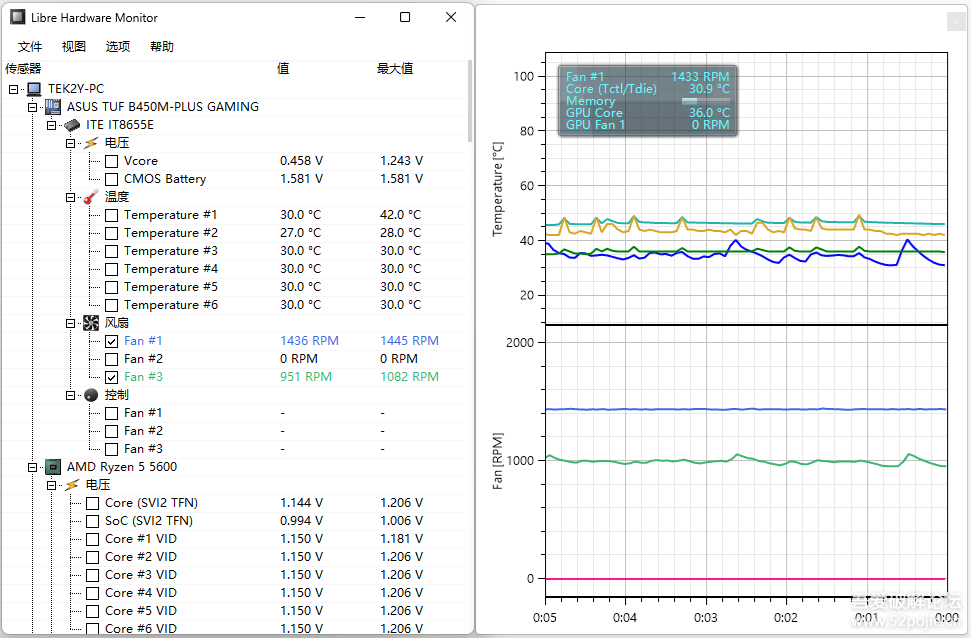971x638 pixels.
Task: Click the TEK2Y-PC computer icon
Action: [33, 87]
